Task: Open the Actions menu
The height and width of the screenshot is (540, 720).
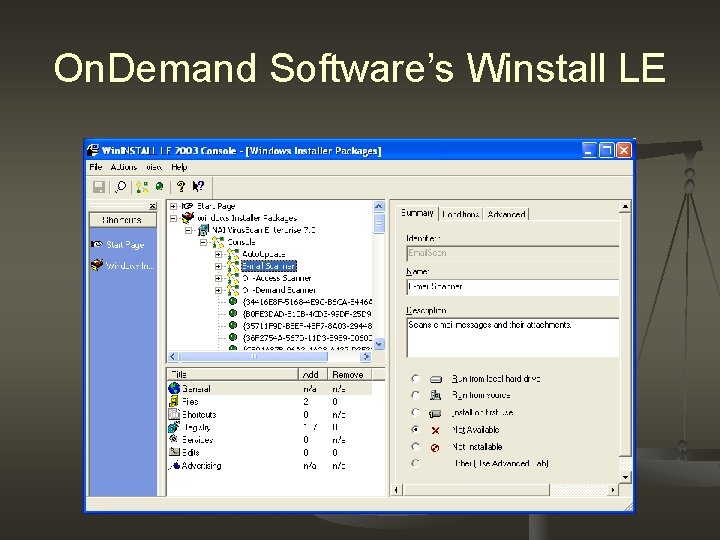Action: 124,167
